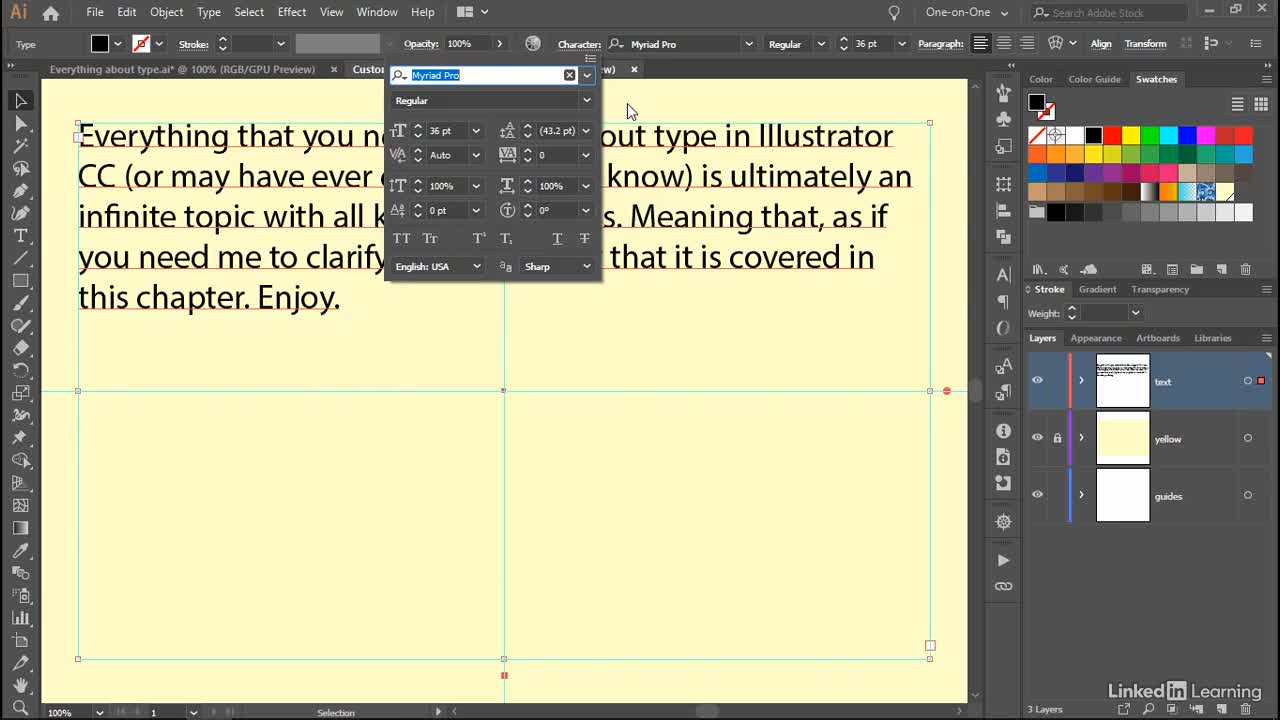Open English: USA language dropdown
1280x720 pixels.
(x=438, y=267)
